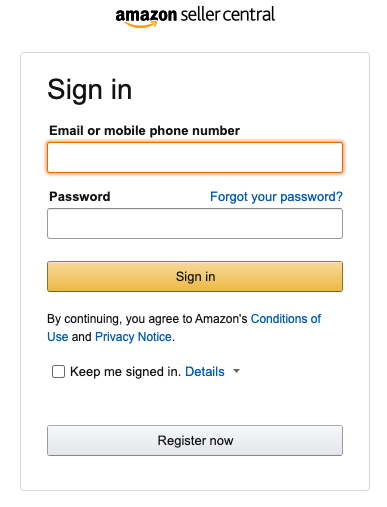Expand the small arrow beside Details
The width and height of the screenshot is (387, 507).
click(x=236, y=371)
